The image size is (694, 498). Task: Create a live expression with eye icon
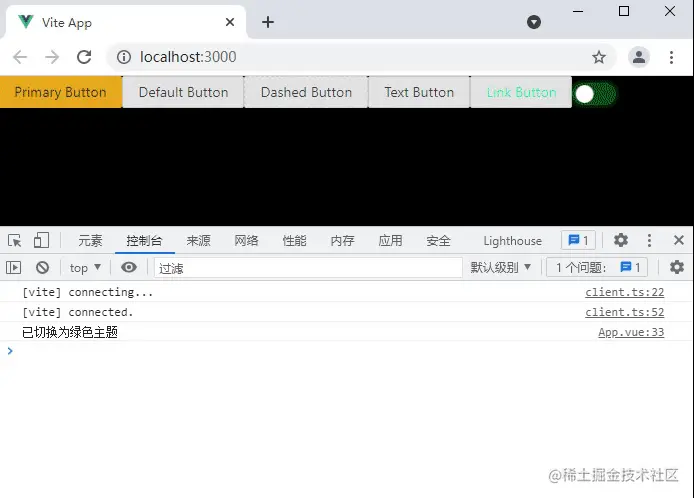tap(129, 267)
